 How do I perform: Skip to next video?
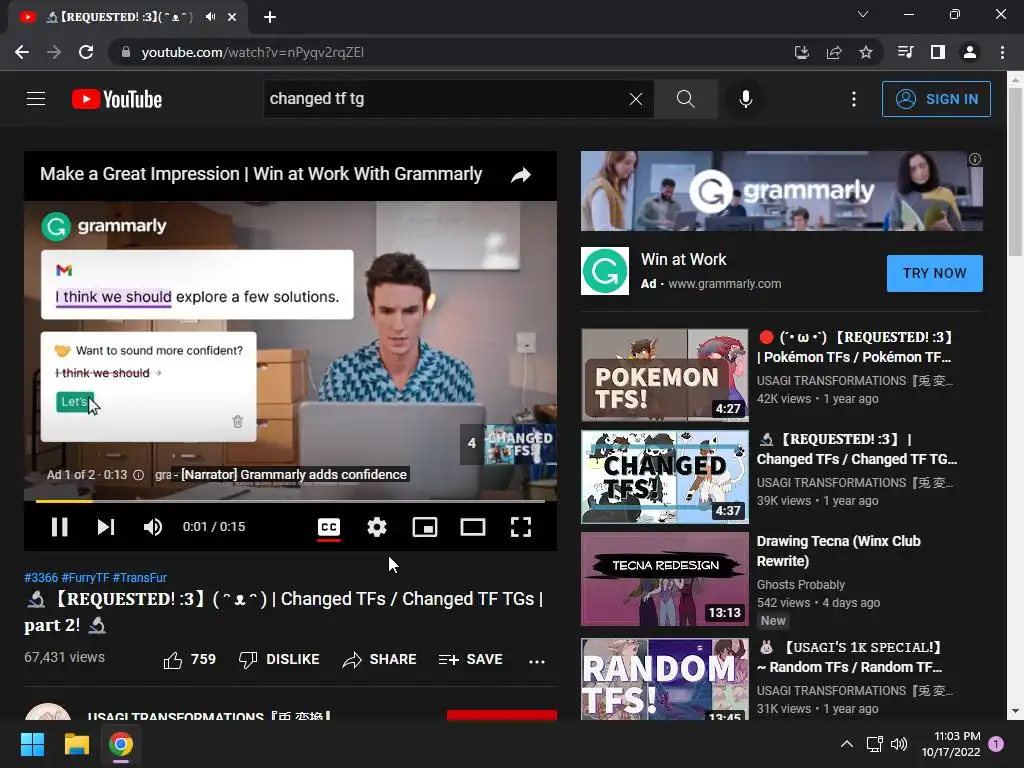106,527
